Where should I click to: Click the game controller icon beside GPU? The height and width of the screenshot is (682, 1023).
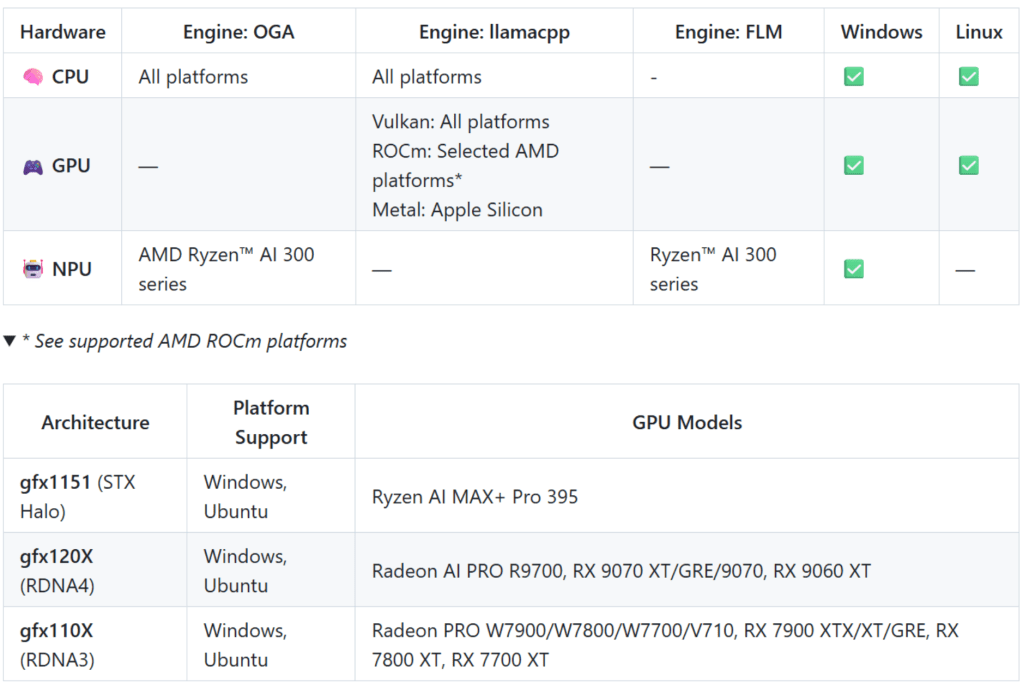(x=32, y=166)
